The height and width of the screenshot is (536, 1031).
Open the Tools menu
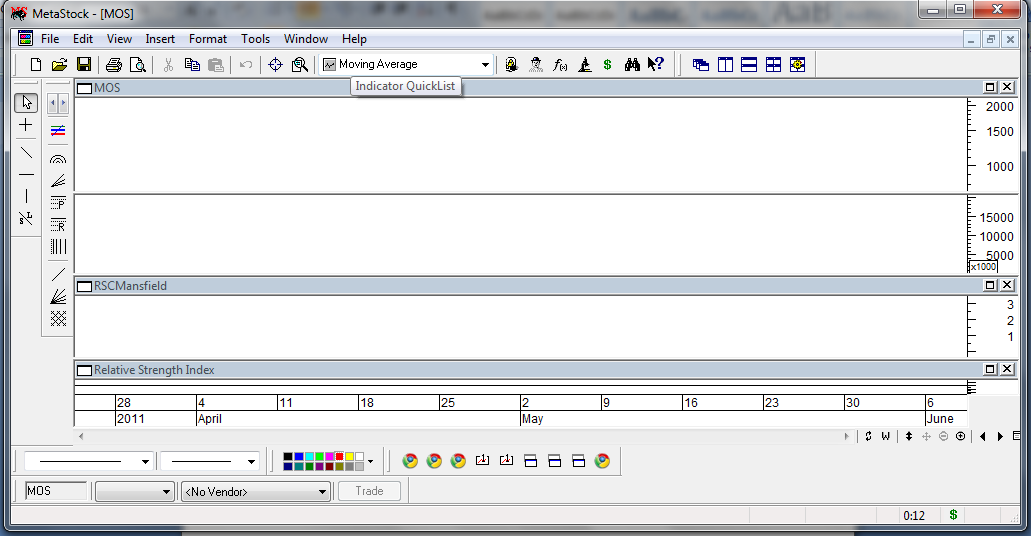(x=256, y=39)
